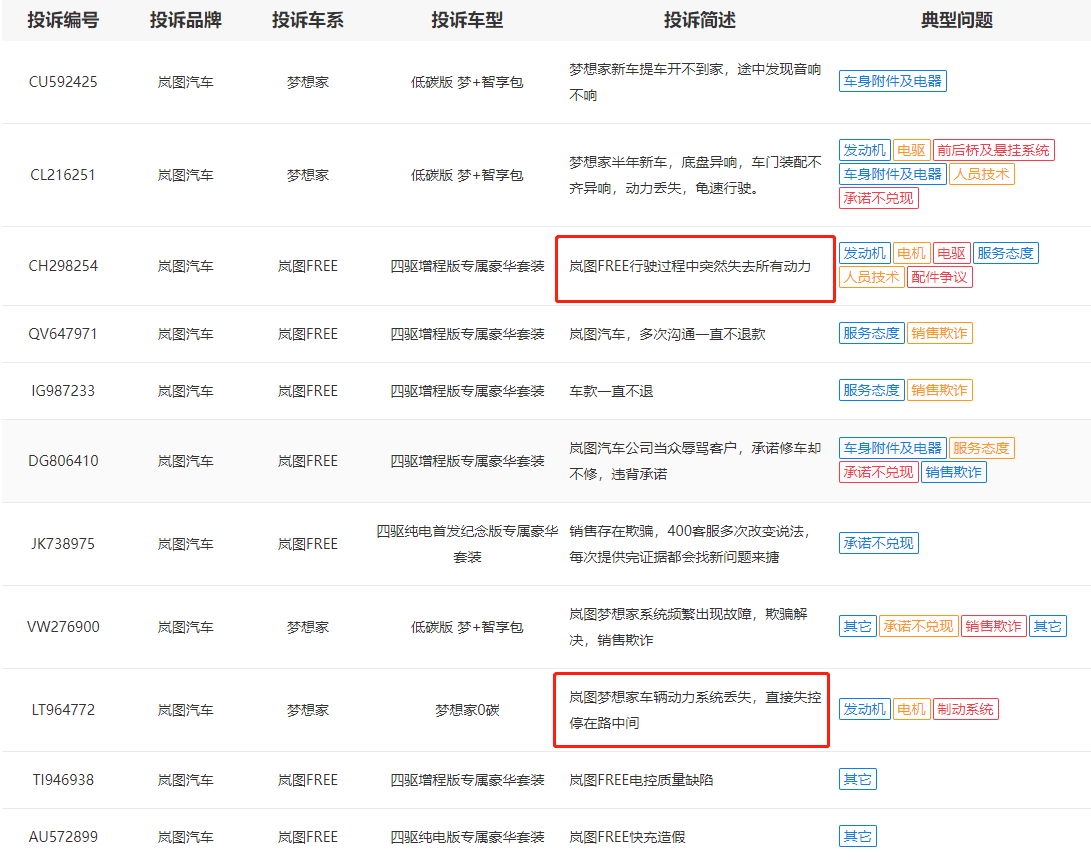Image resolution: width=1091 pixels, height=862 pixels.
Task: Click the 投诉简述 column header
Action: pos(699,20)
